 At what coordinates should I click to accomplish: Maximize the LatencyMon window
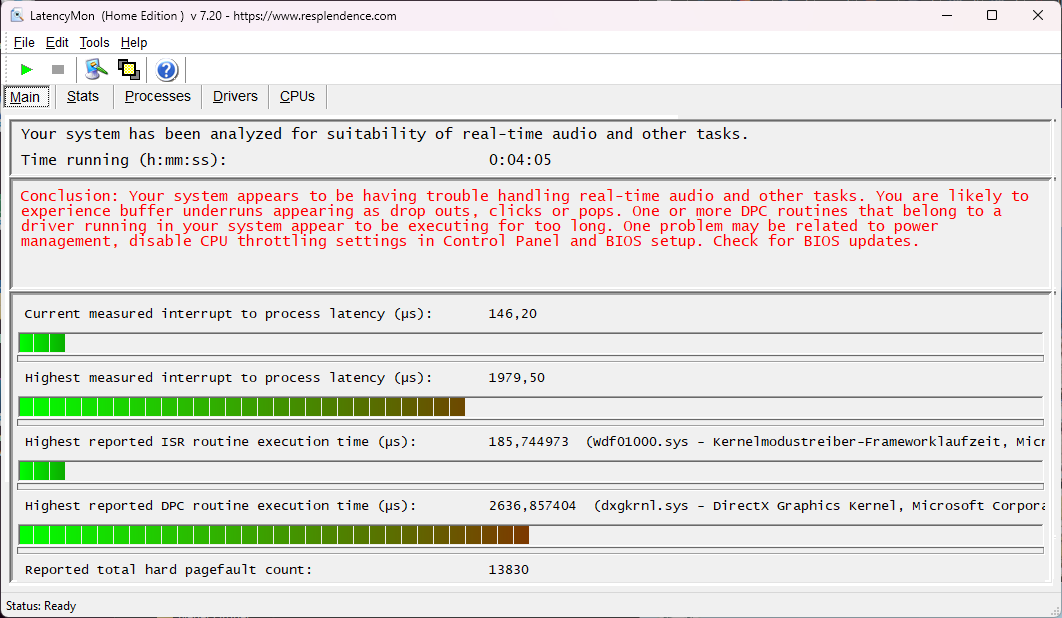pos(992,16)
